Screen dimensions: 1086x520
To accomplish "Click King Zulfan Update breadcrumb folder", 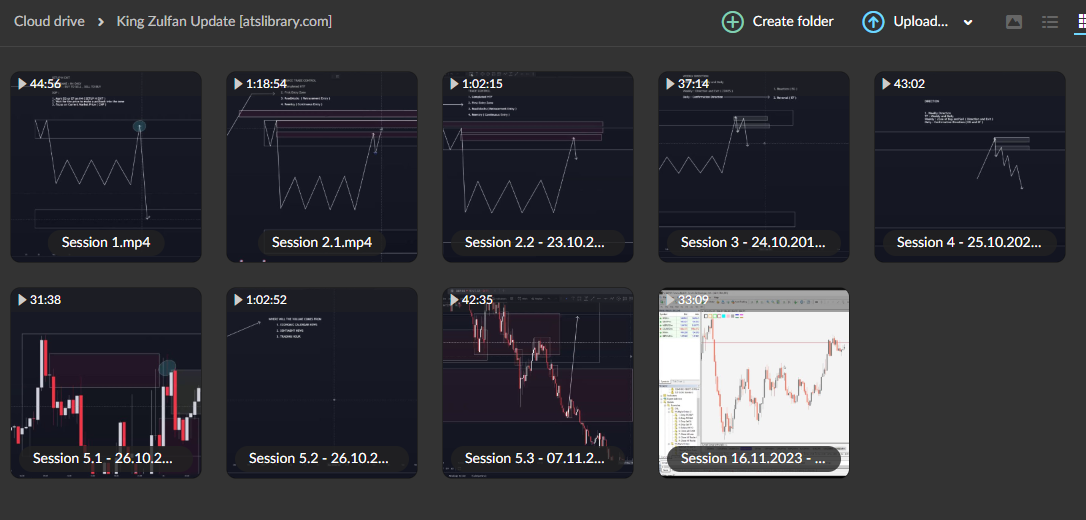I will point(224,21).
